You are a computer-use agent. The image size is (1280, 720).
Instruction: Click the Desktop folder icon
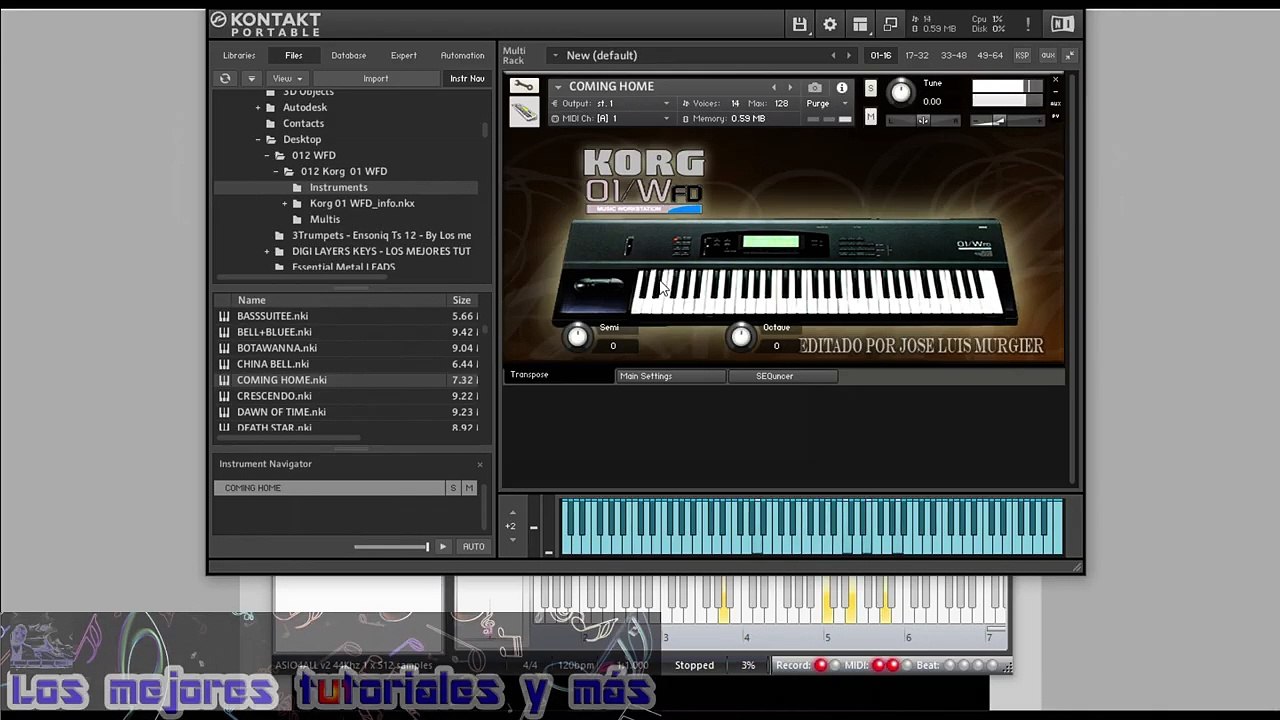tap(271, 140)
